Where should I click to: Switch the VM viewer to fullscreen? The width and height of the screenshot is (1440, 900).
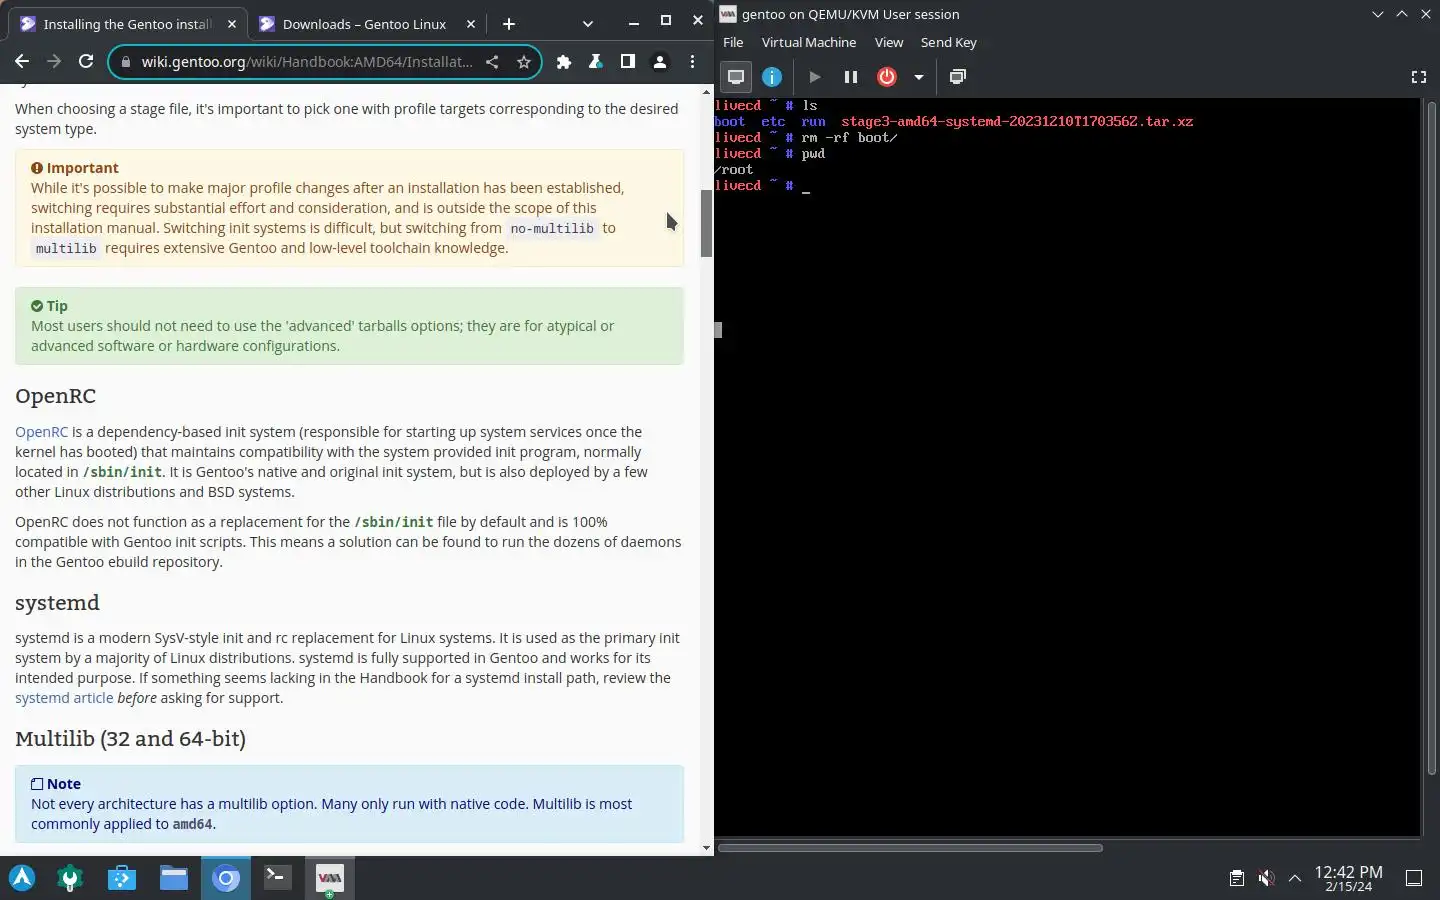[x=1418, y=77]
